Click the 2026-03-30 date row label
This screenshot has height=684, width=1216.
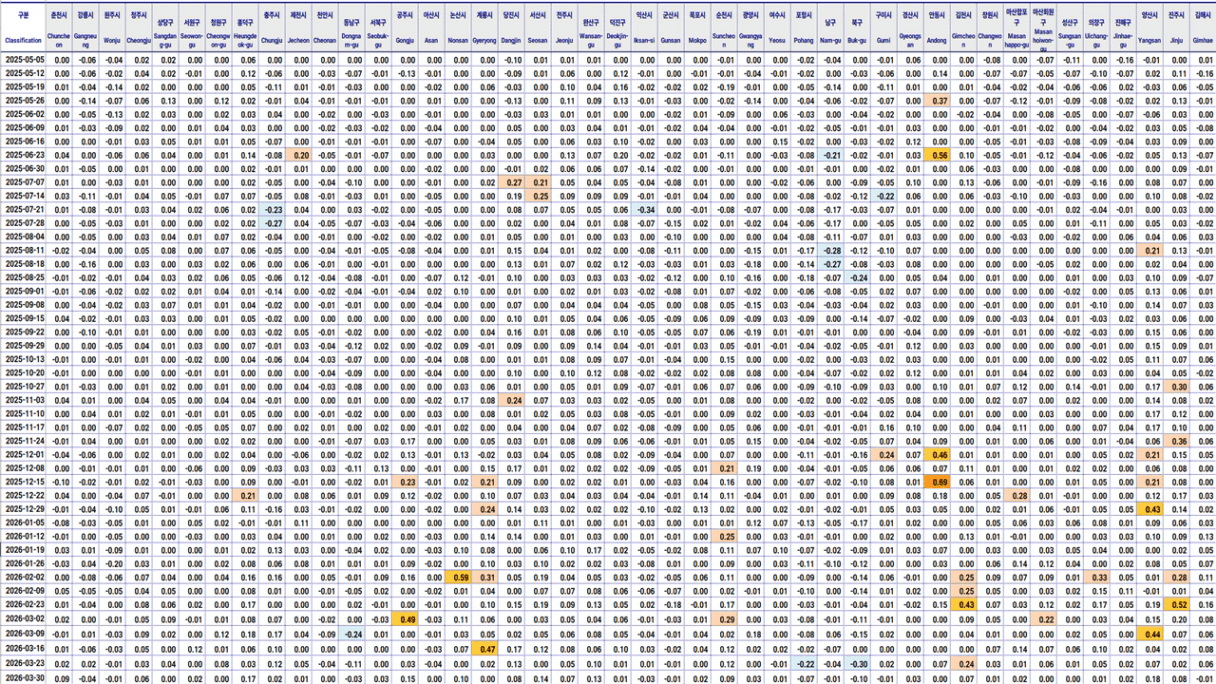click(23, 678)
